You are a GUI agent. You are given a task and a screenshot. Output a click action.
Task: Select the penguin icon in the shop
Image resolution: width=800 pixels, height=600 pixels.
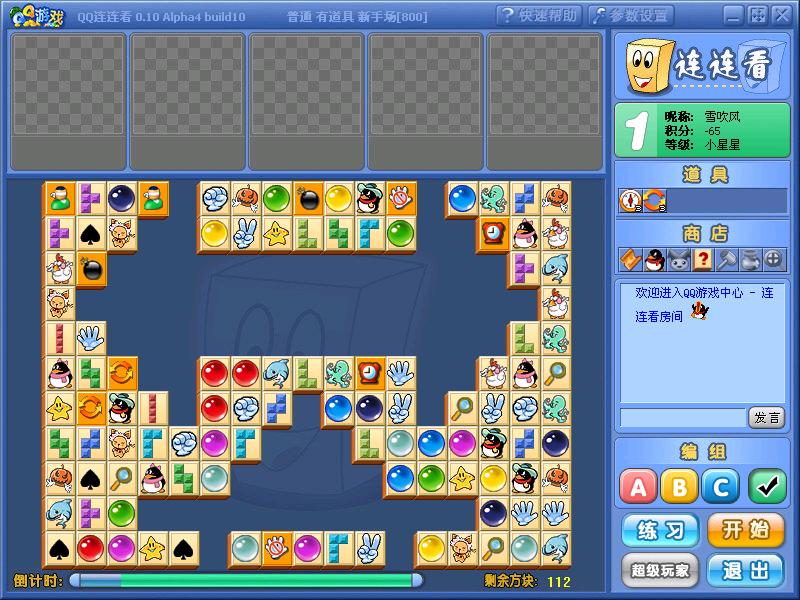[x=654, y=260]
